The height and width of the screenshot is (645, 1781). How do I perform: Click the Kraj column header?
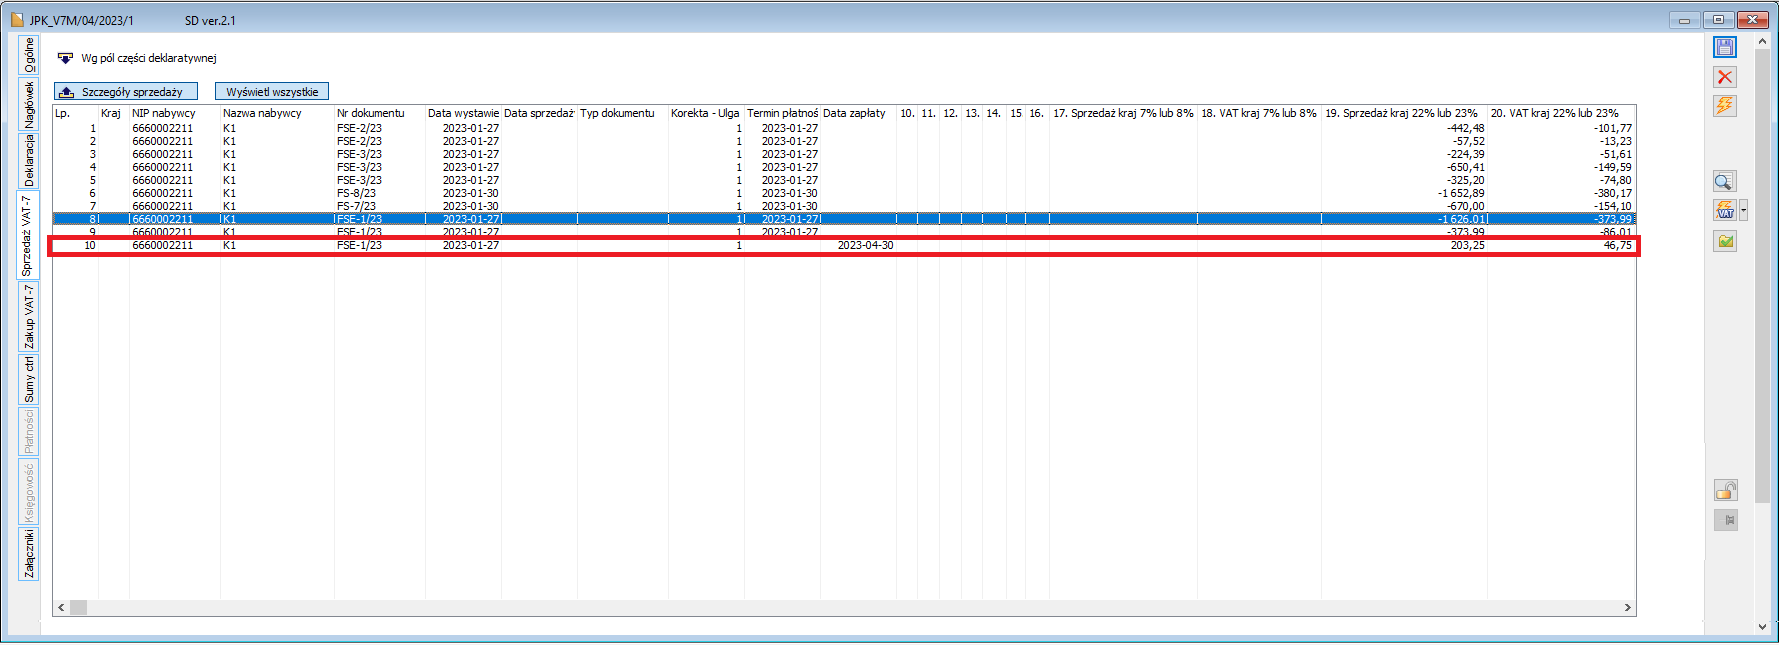[114, 113]
